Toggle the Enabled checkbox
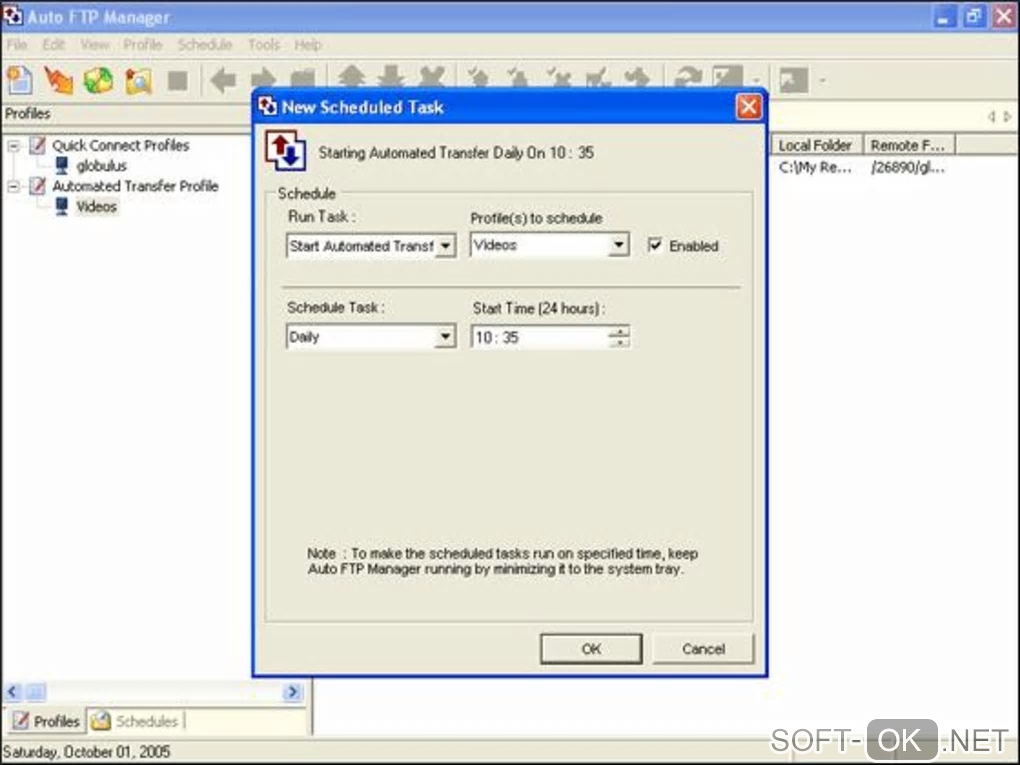This screenshot has height=765, width=1020. [x=655, y=245]
